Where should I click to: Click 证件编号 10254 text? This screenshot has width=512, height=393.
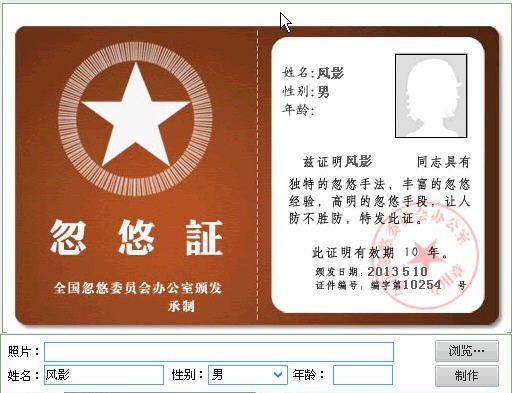(x=390, y=285)
